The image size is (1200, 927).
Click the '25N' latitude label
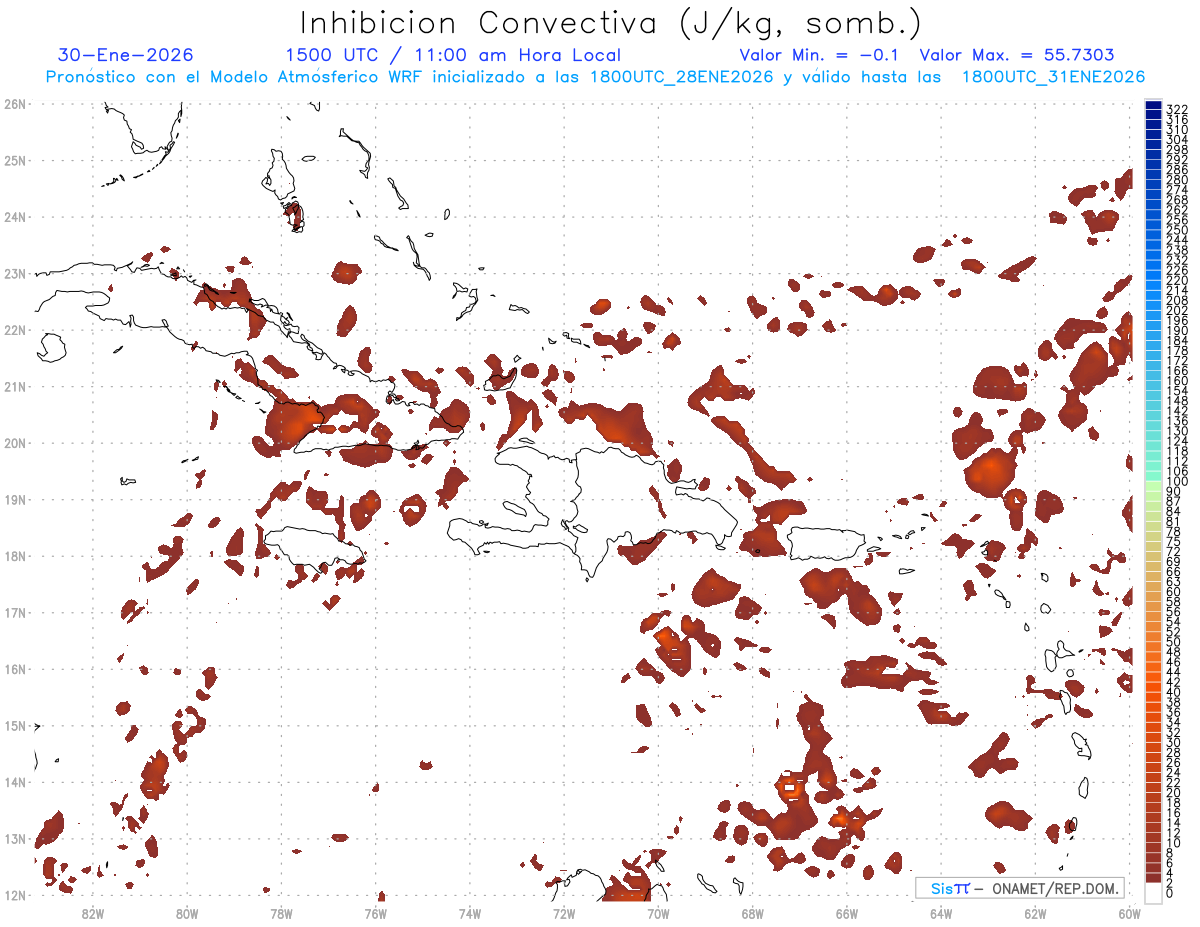[15, 160]
